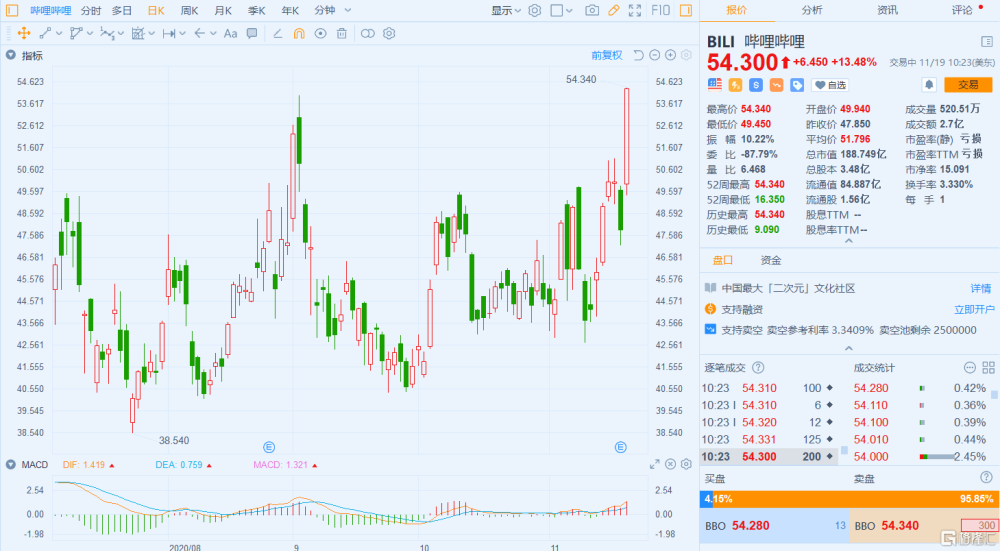Open the 显示 display dropdown
This screenshot has width=1000, height=551.
506,10
